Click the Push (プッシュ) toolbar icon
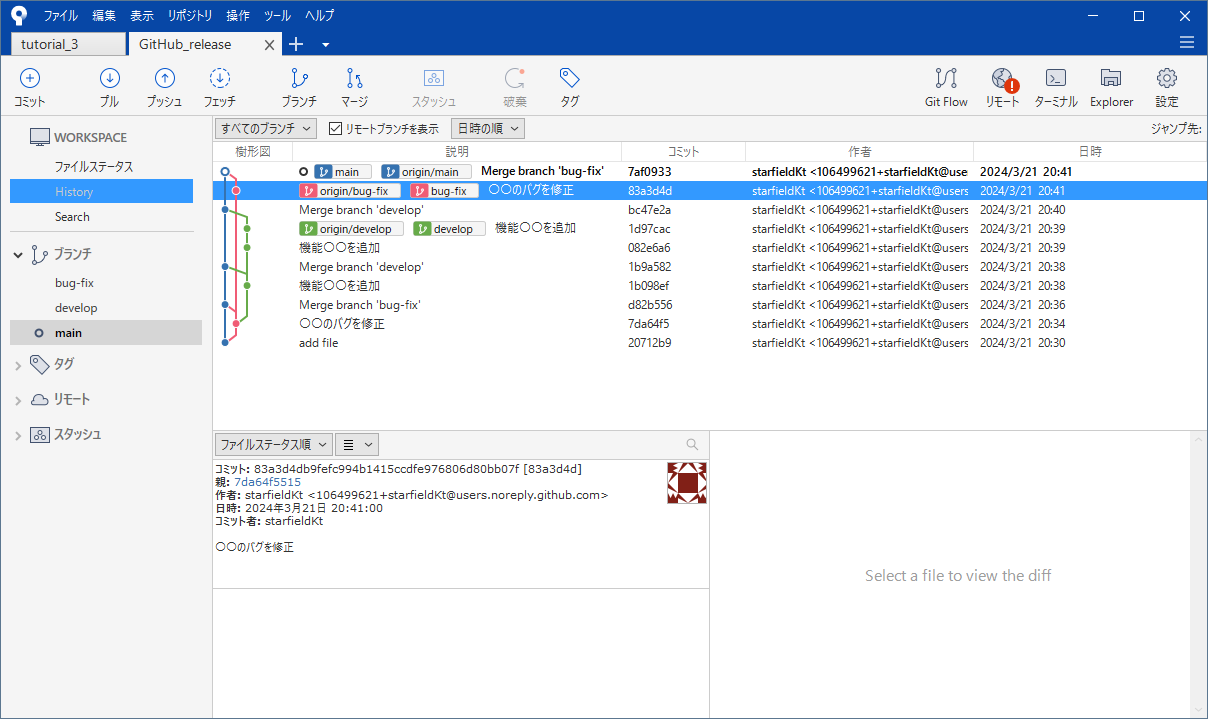This screenshot has height=719, width=1208. (165, 78)
